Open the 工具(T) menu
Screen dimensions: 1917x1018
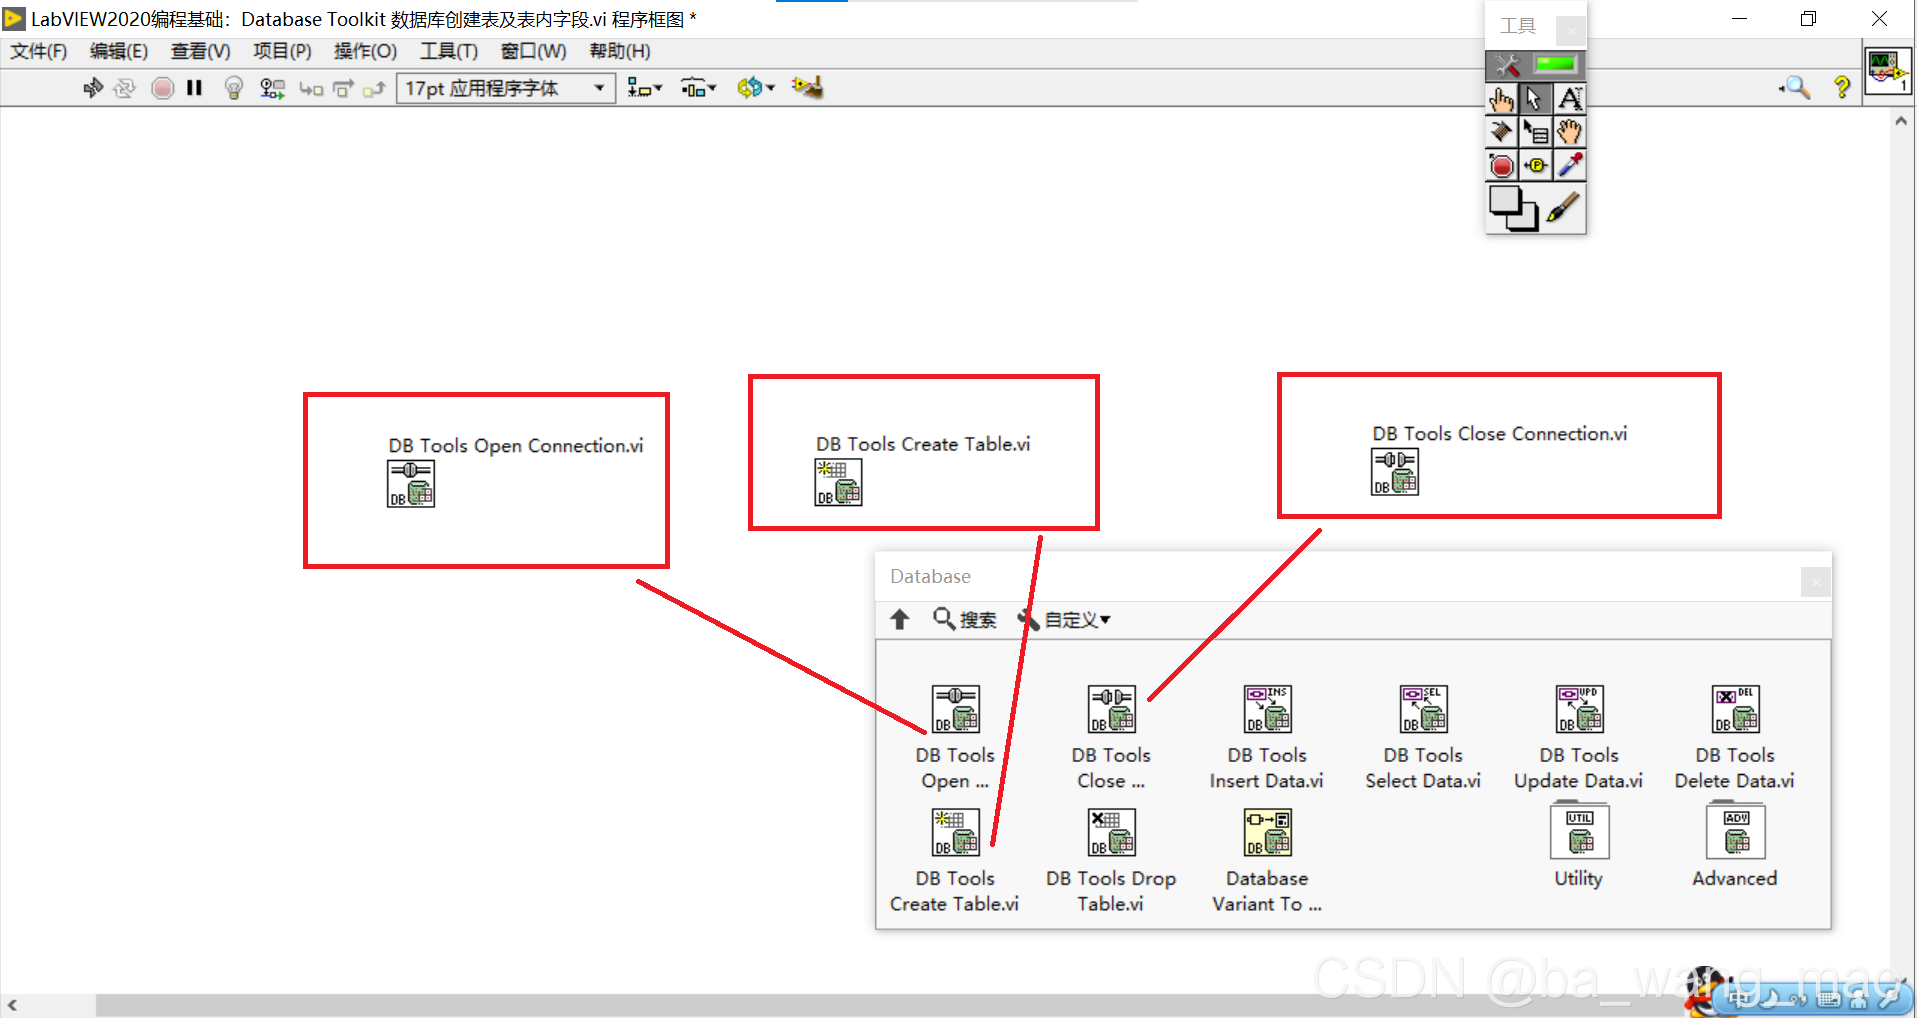(447, 51)
